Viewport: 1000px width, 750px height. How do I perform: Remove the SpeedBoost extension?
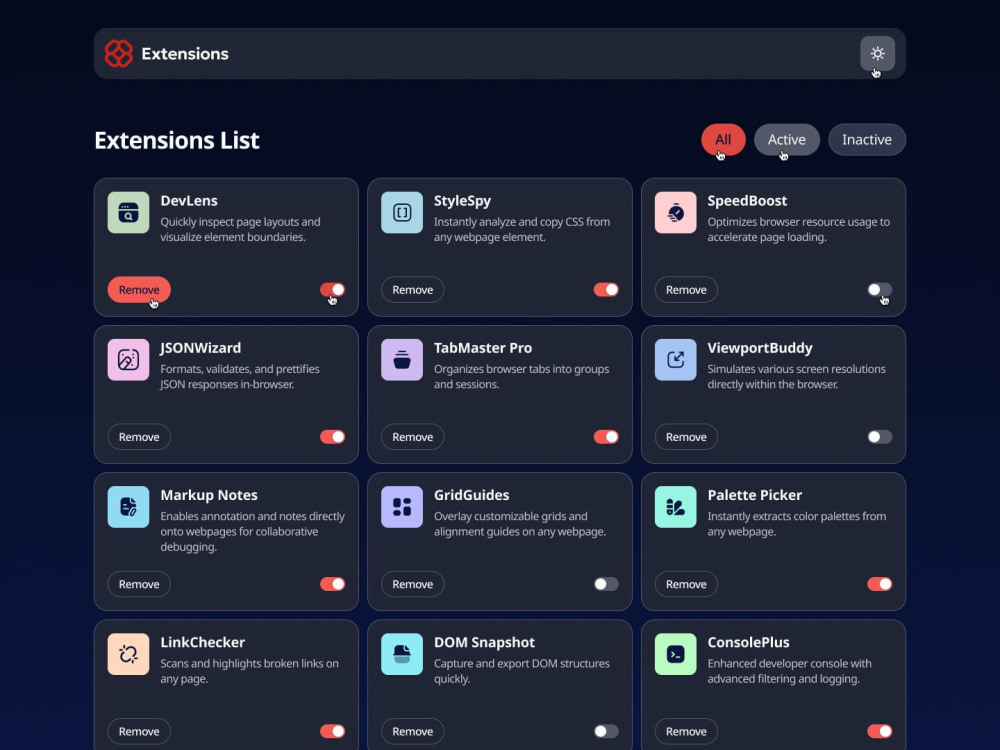pyautogui.click(x=686, y=290)
